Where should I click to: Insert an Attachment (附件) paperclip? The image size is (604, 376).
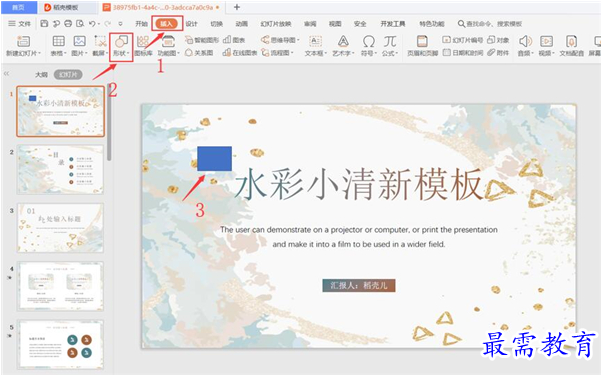498,53
